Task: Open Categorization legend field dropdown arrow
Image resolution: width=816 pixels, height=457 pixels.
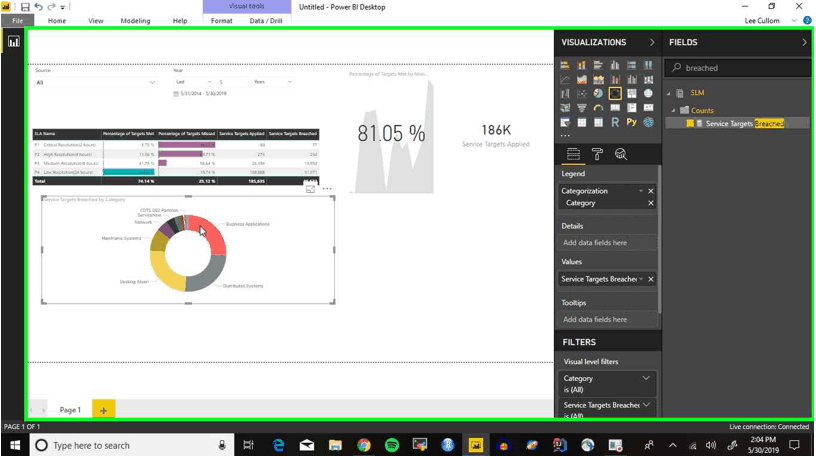Action: 641,191
